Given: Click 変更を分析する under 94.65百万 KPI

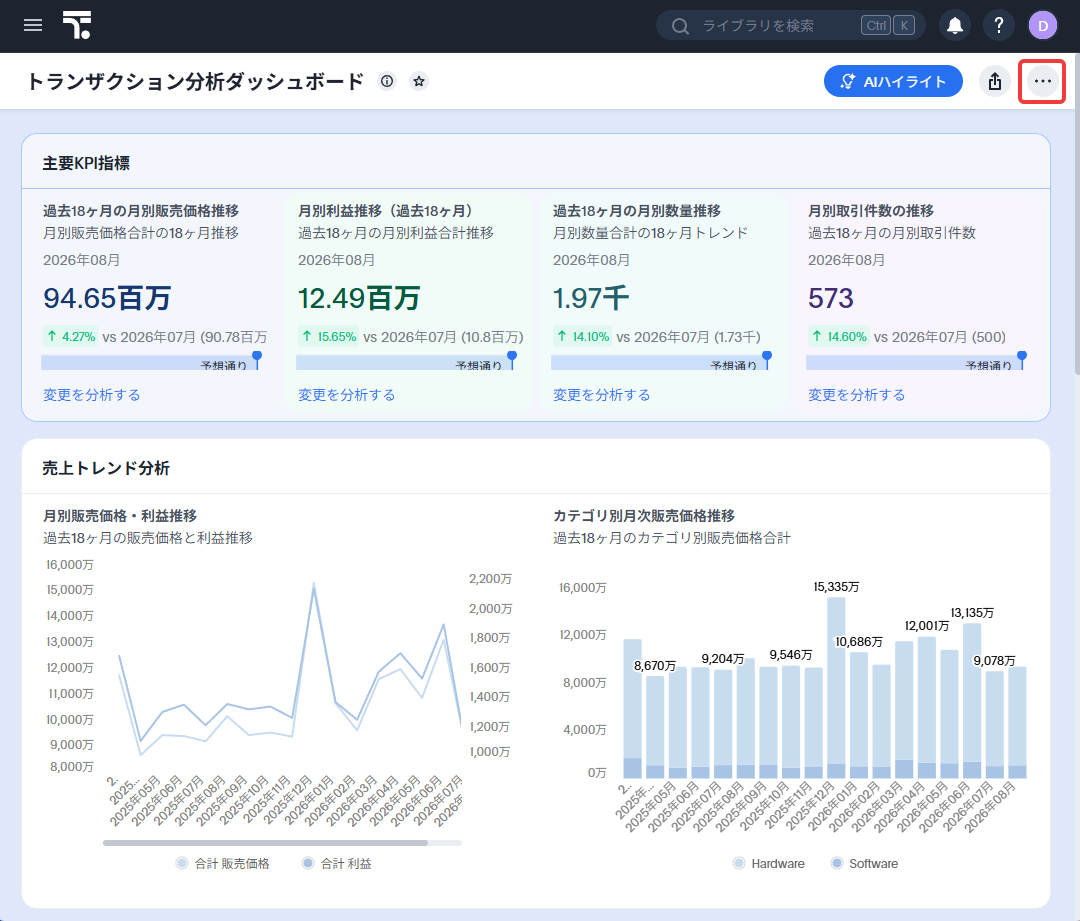Looking at the screenshot, I should pos(92,395).
